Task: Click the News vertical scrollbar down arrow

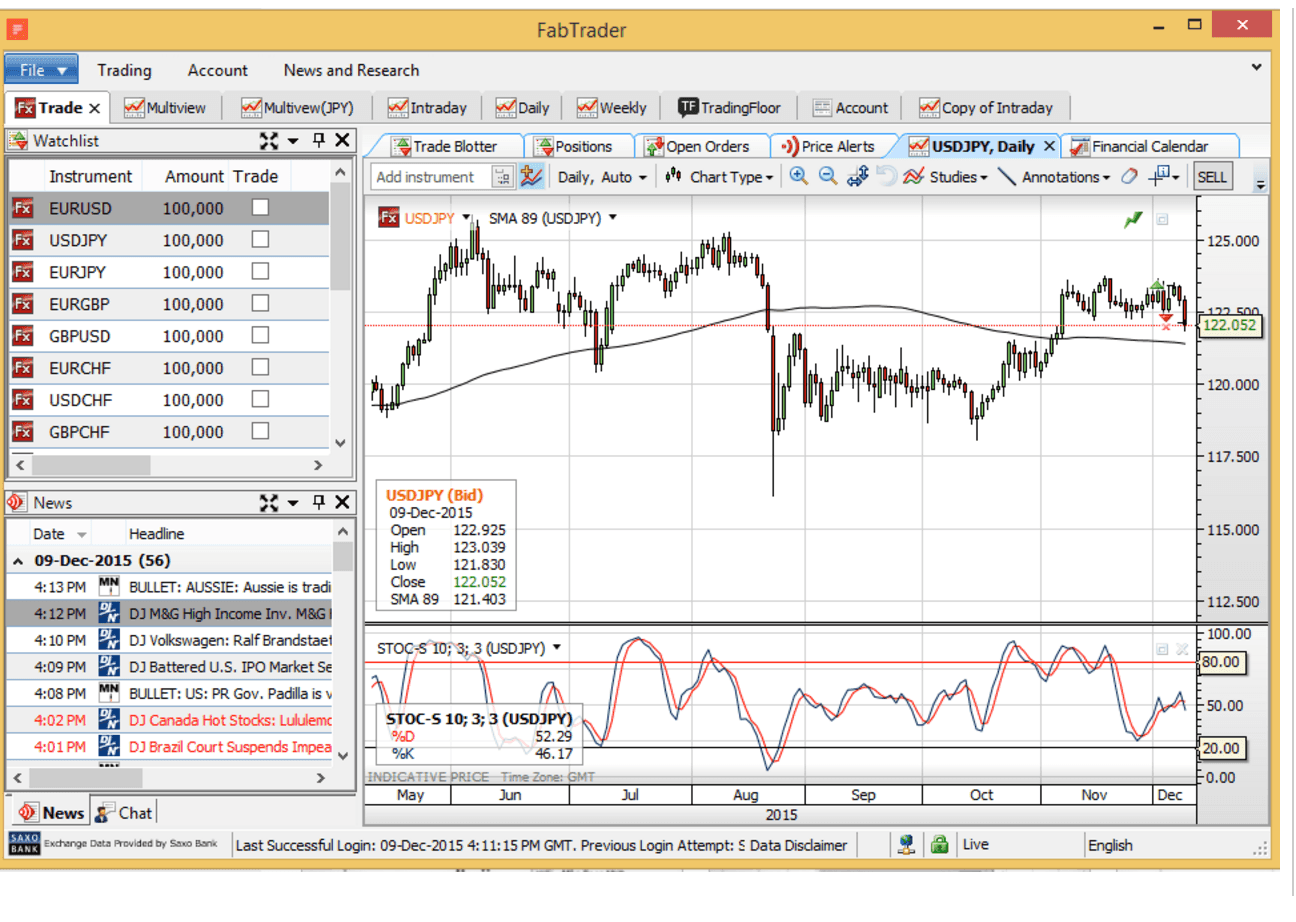Action: point(343,756)
